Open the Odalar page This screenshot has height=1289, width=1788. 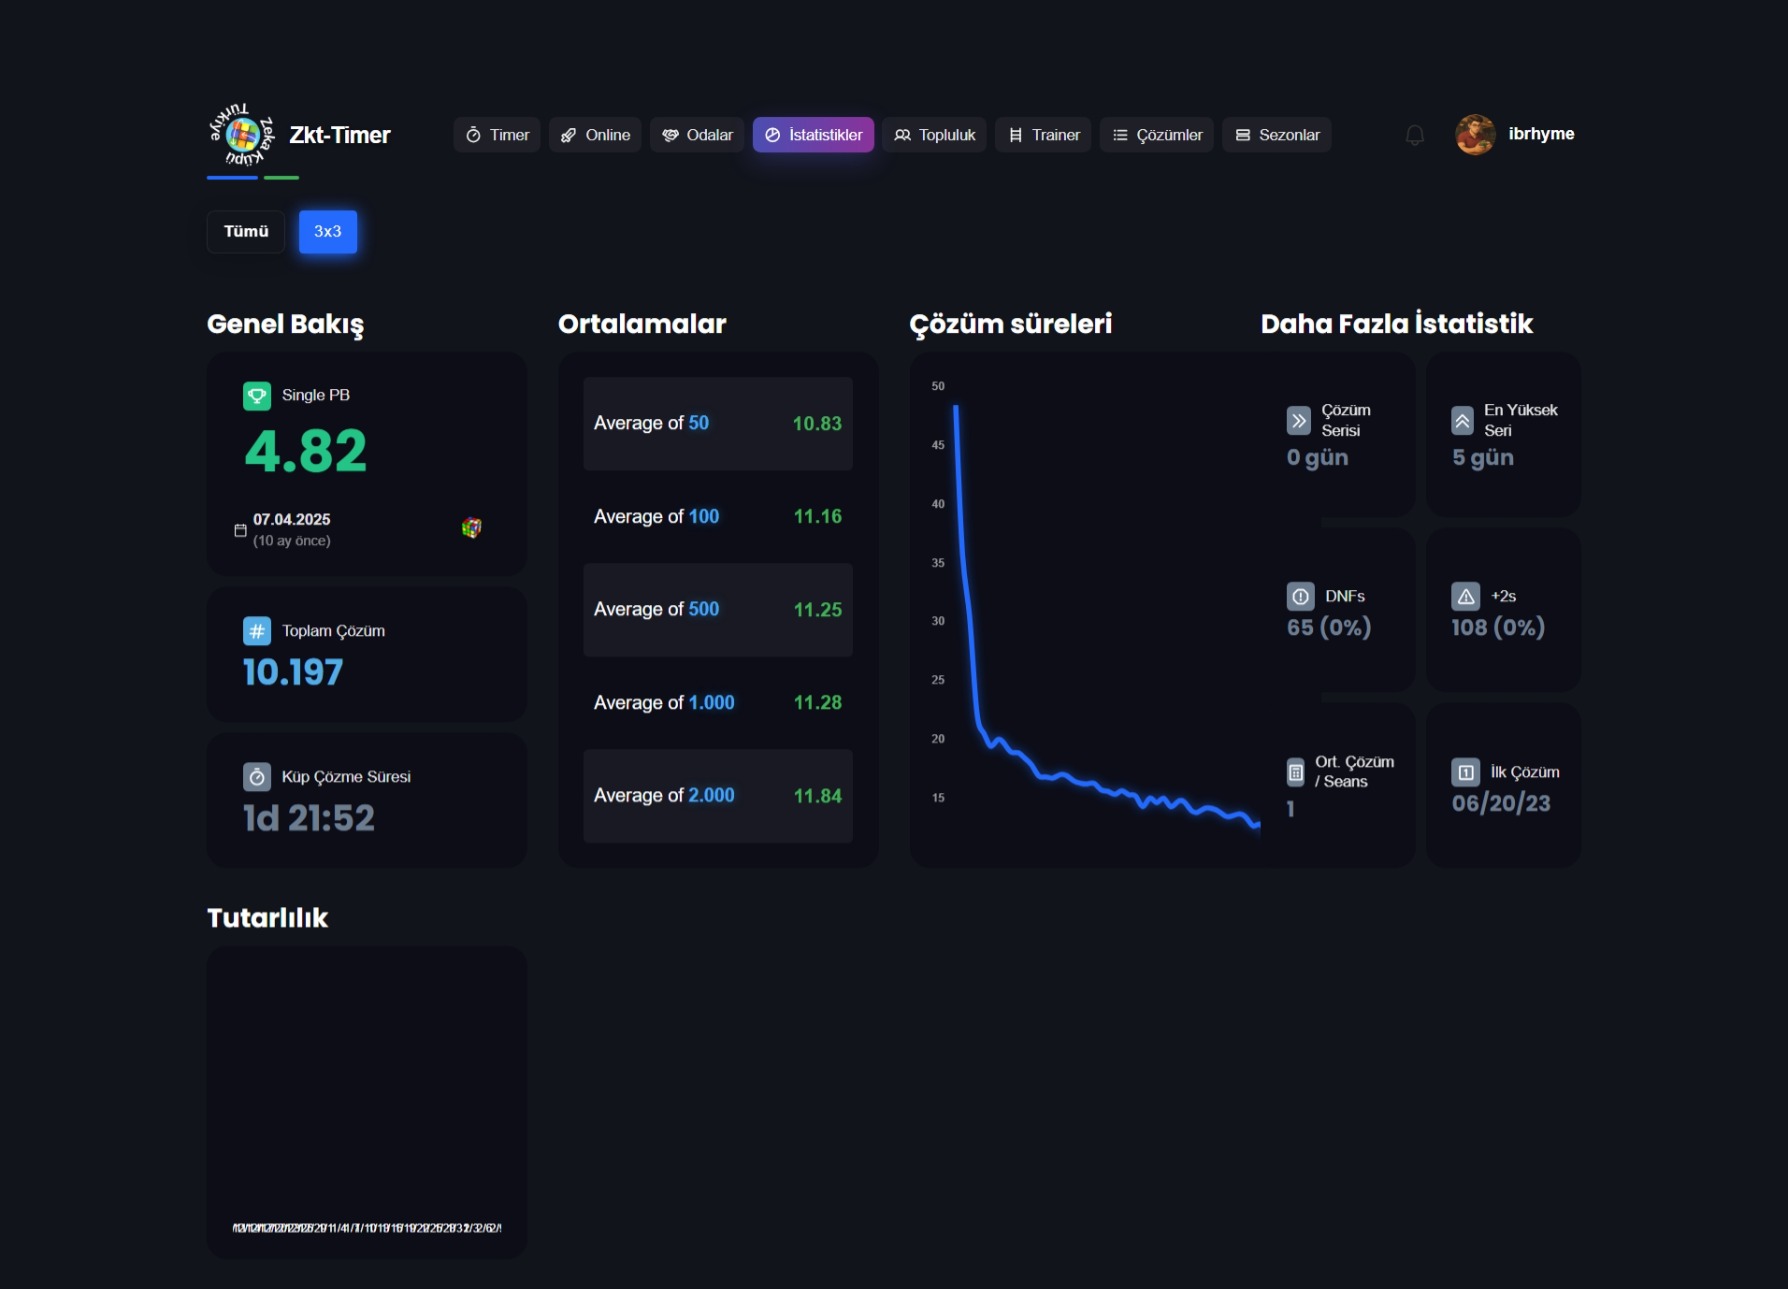pyautogui.click(x=697, y=135)
